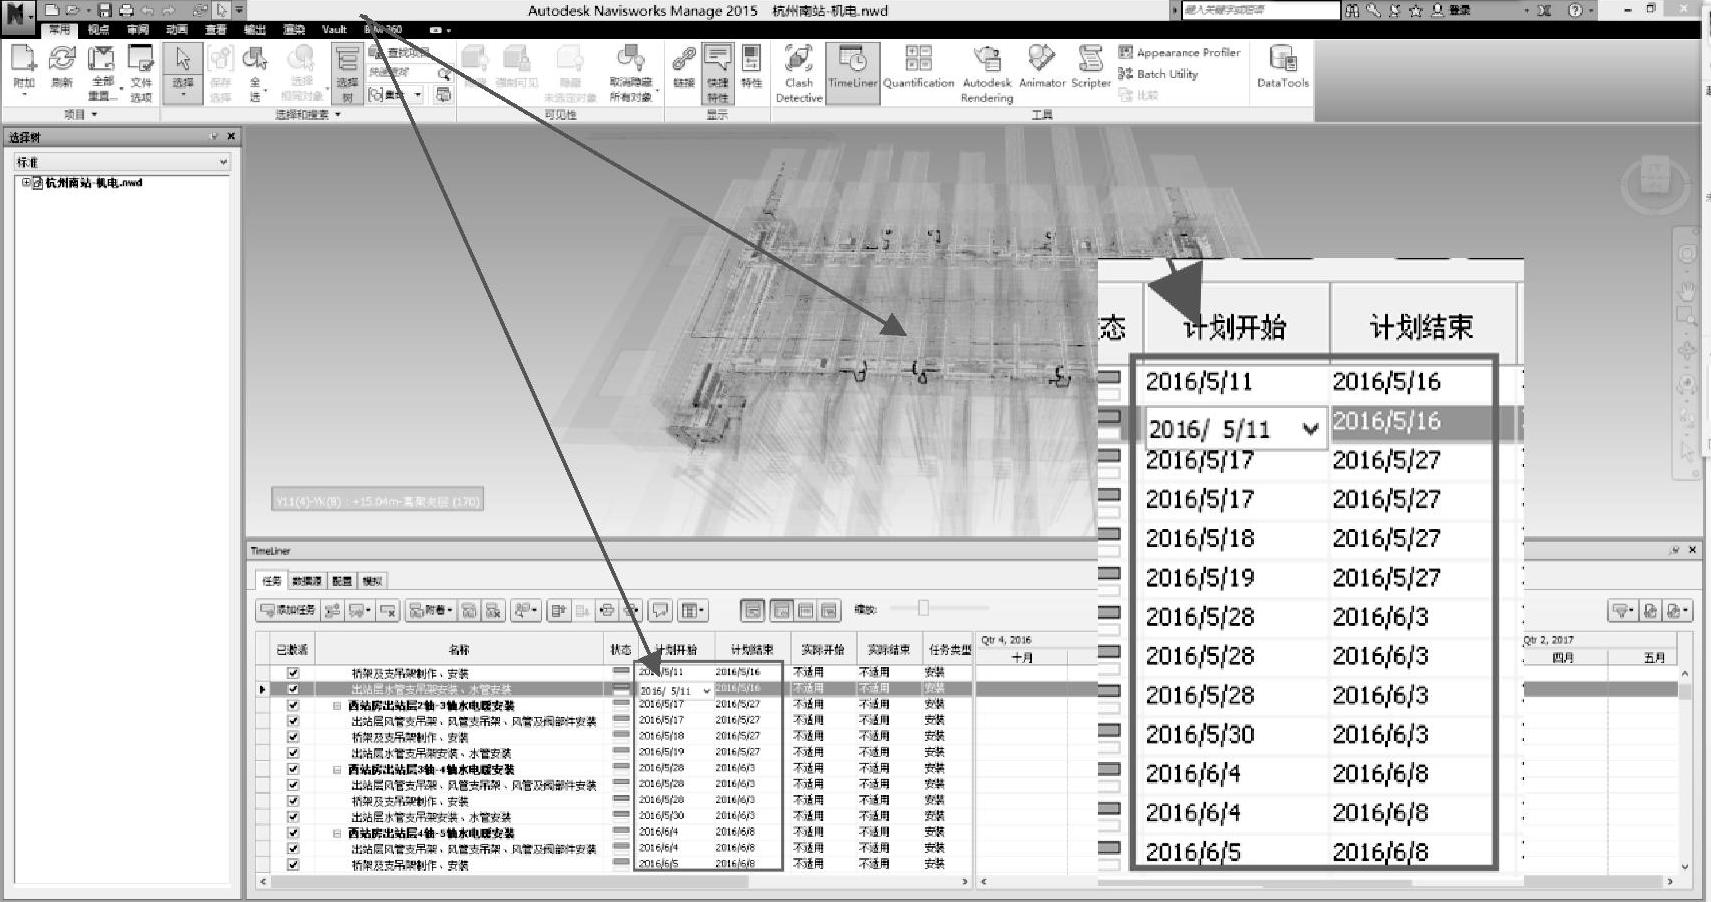Click the 计划开始 column header
Viewport: 1711px width, 902px height.
pos(675,649)
